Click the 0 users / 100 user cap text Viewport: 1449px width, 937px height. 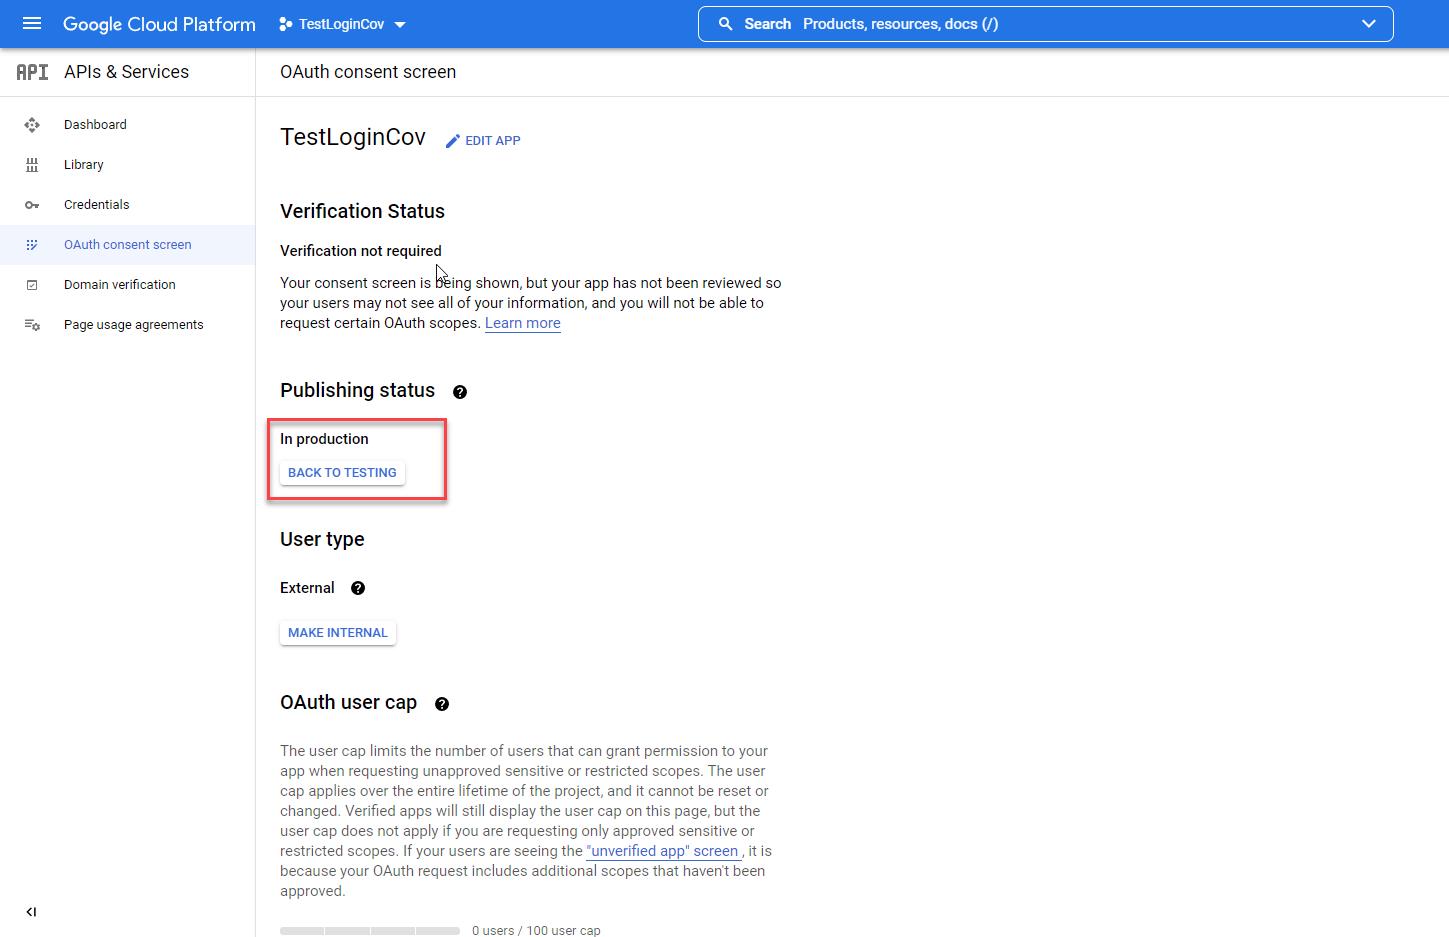coord(536,931)
